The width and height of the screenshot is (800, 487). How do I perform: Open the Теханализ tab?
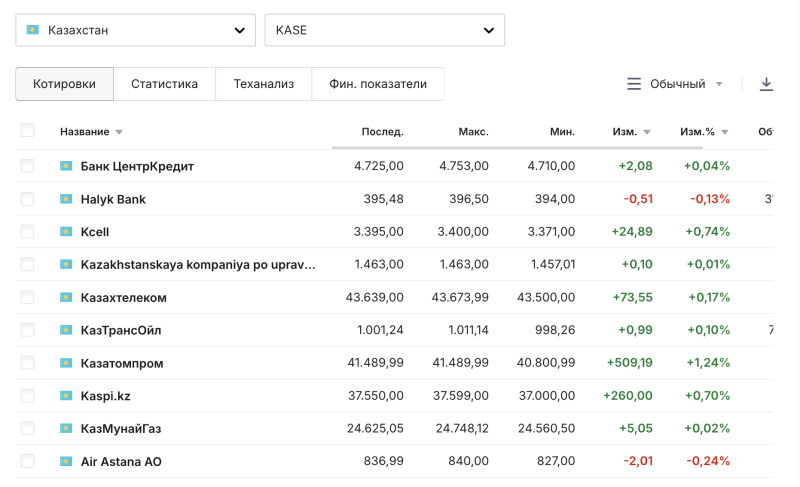[263, 84]
